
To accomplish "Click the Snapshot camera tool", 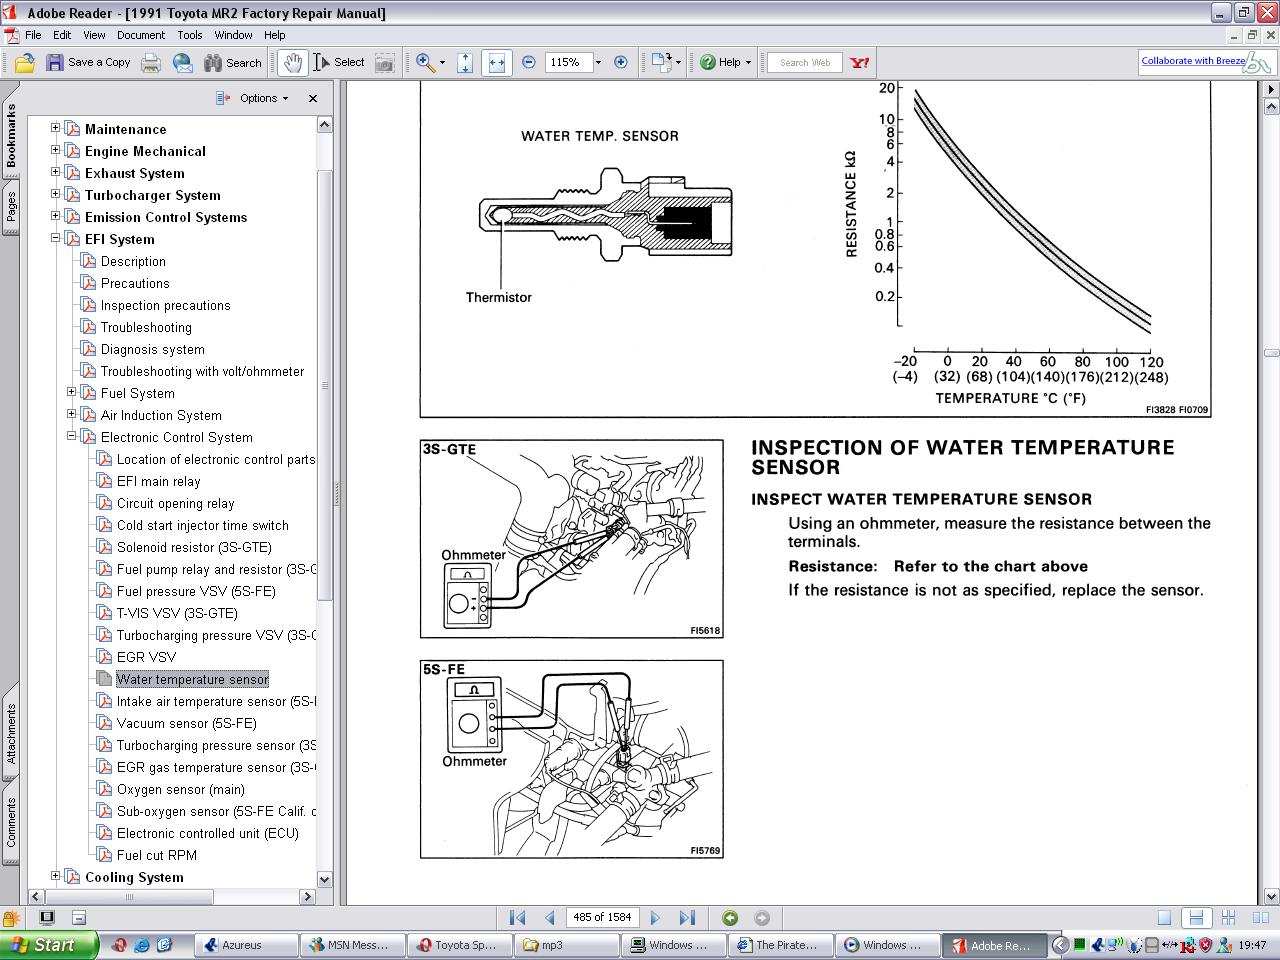I will tap(384, 63).
